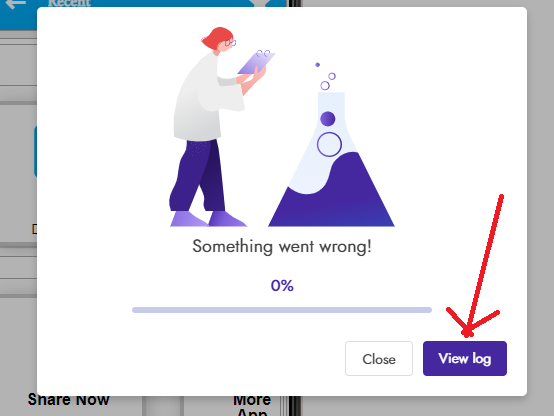Click the purple flask illustration
This screenshot has width=554, height=416.
[331, 159]
